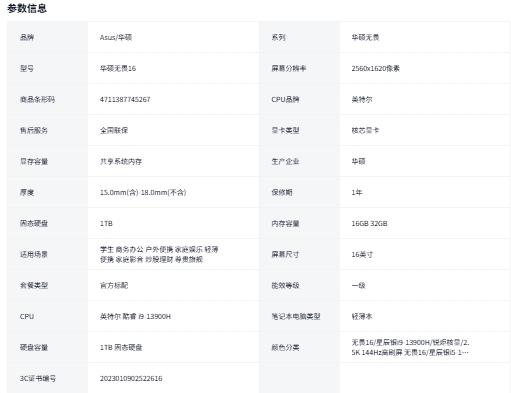
Task: Select the 厚度 label
Action: coord(27,192)
